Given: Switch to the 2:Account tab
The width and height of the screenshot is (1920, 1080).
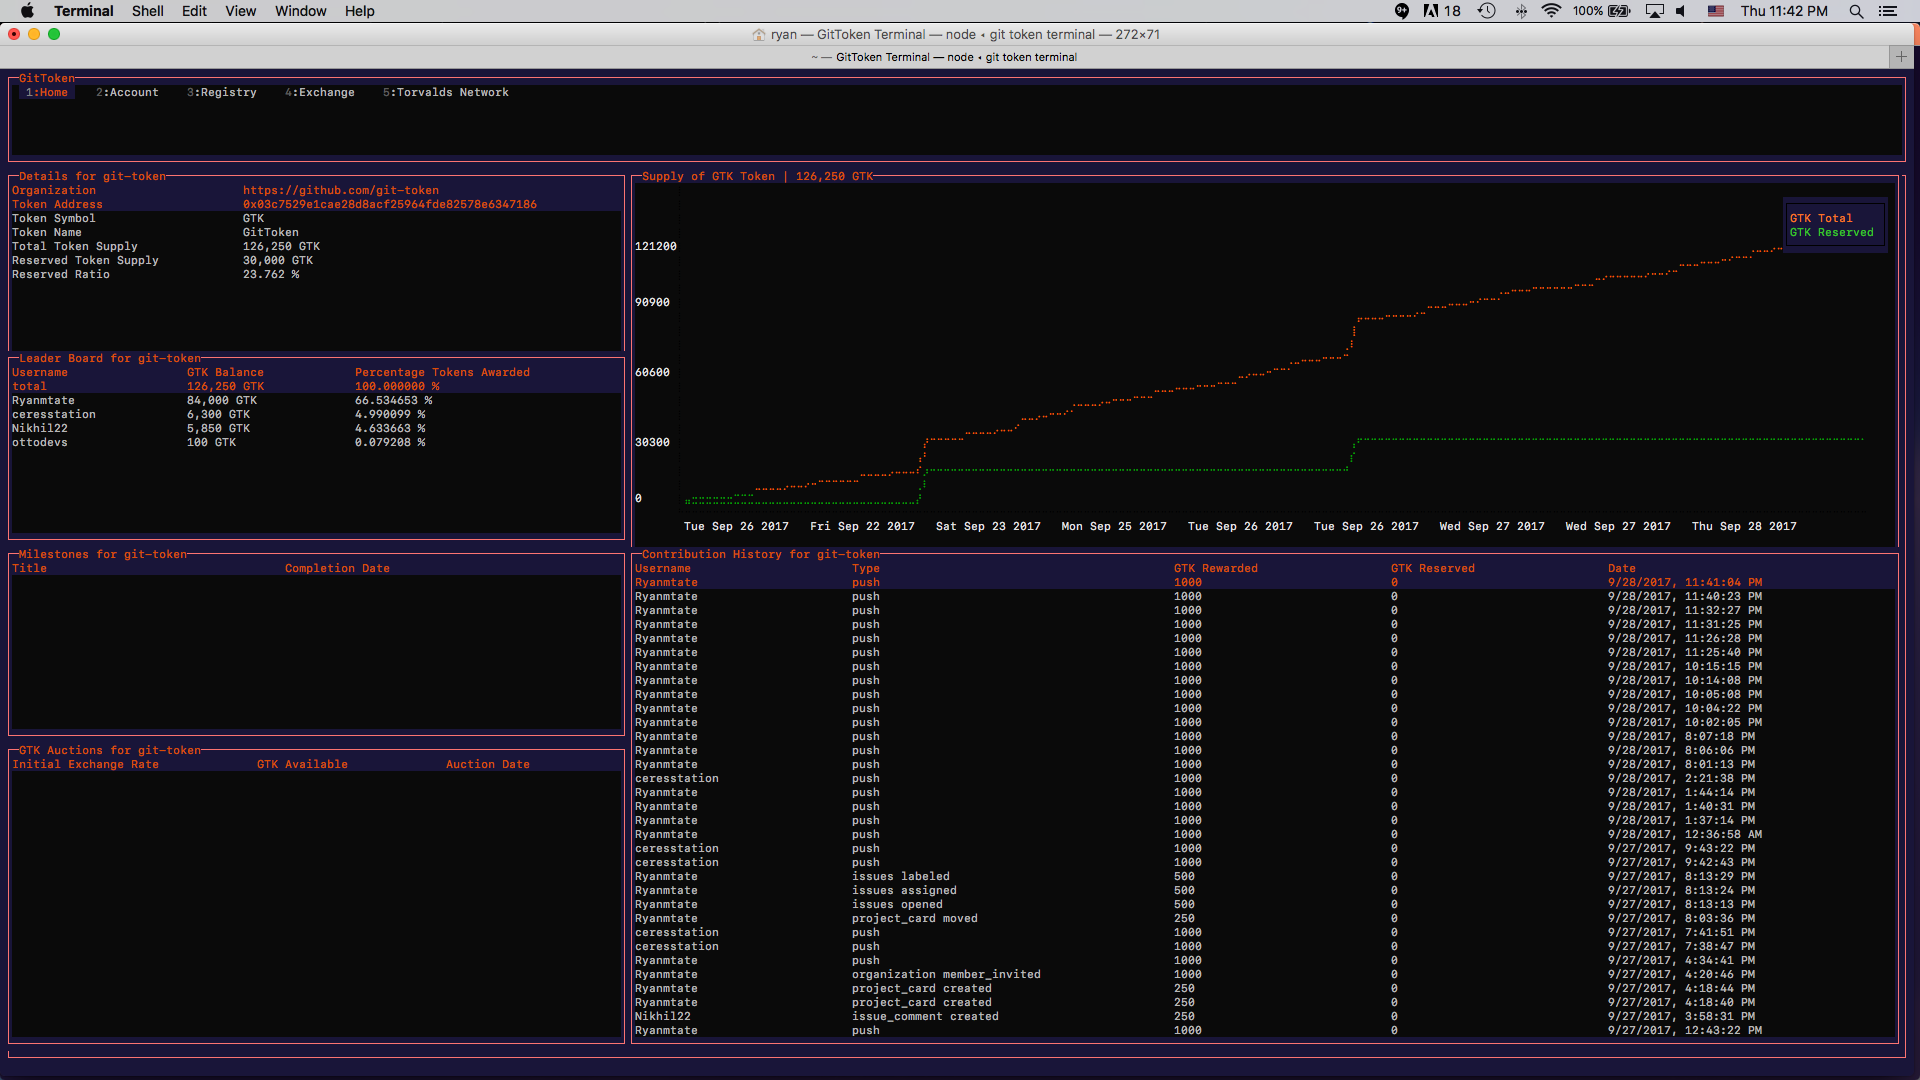Looking at the screenshot, I should click(127, 92).
